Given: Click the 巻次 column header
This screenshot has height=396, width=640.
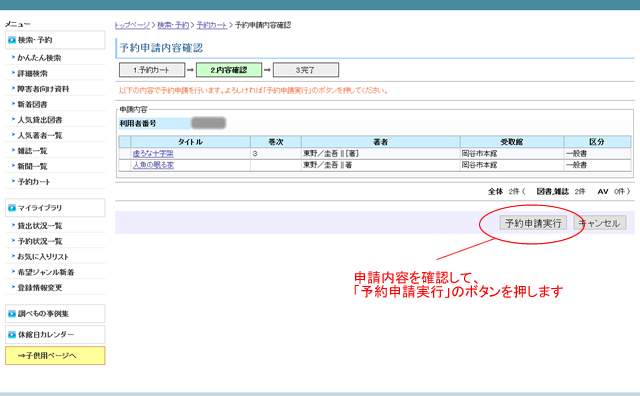Looking at the screenshot, I should click(276, 142).
